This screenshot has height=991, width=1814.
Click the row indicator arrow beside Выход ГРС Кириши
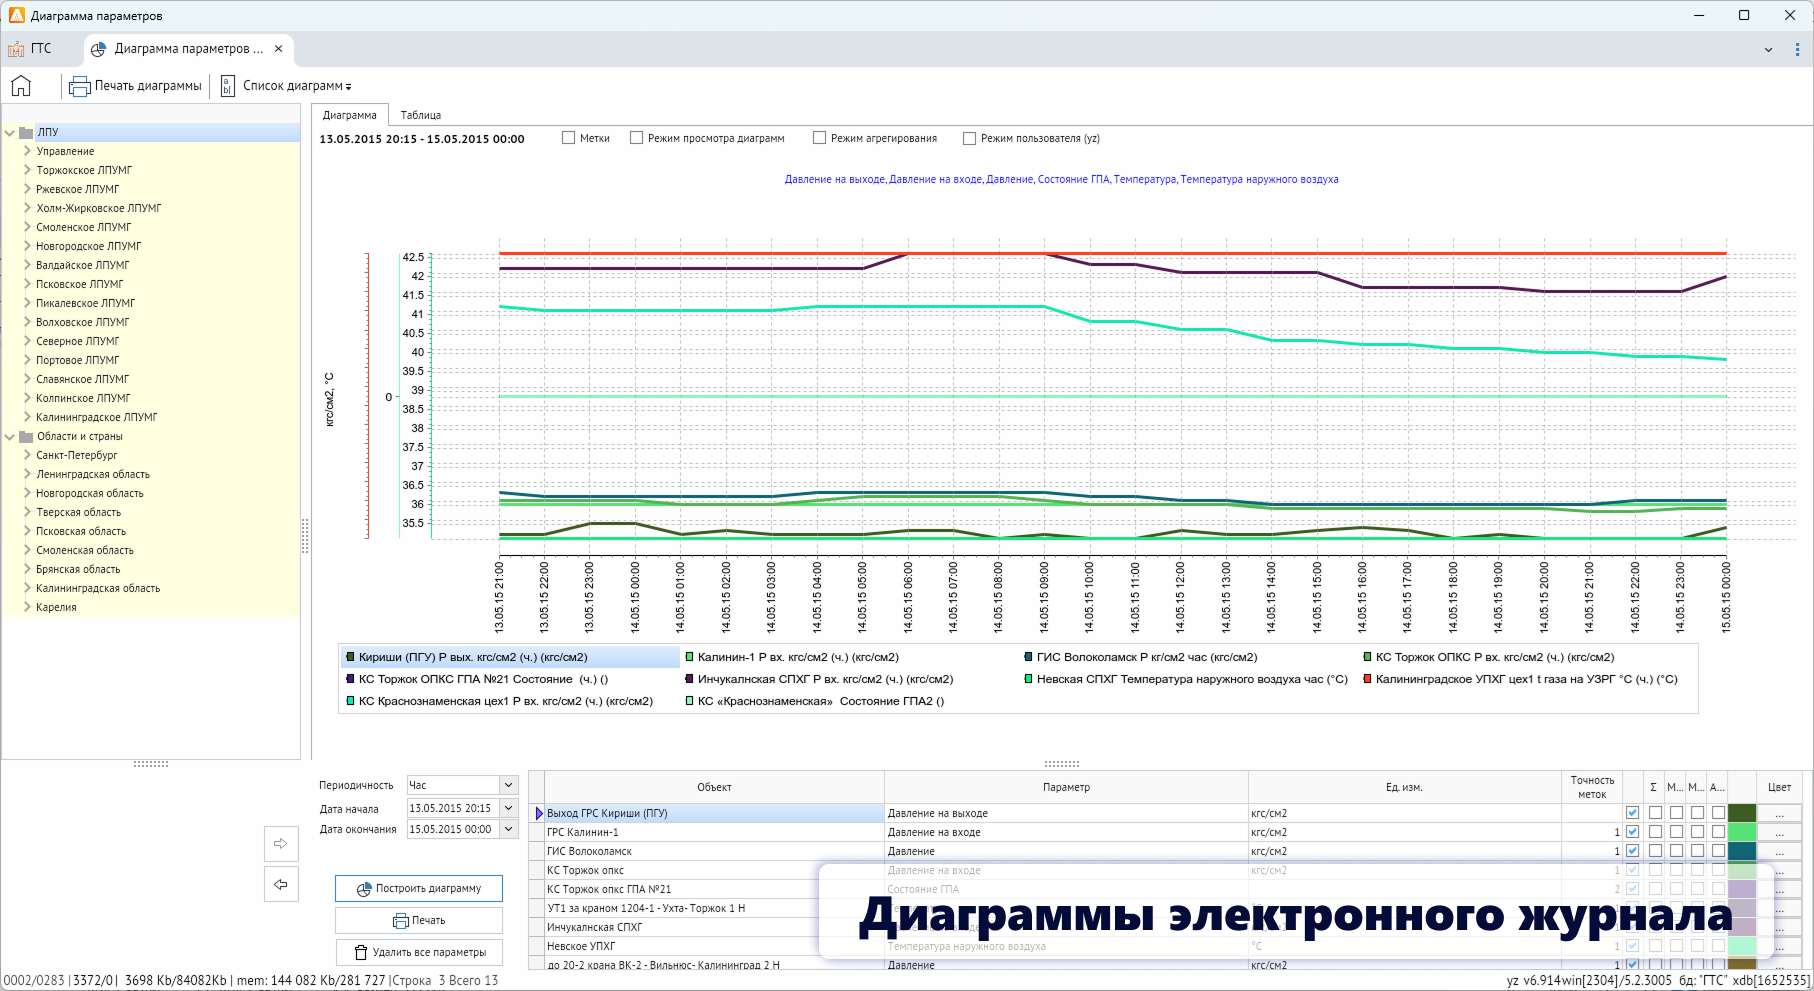pyautogui.click(x=539, y=813)
